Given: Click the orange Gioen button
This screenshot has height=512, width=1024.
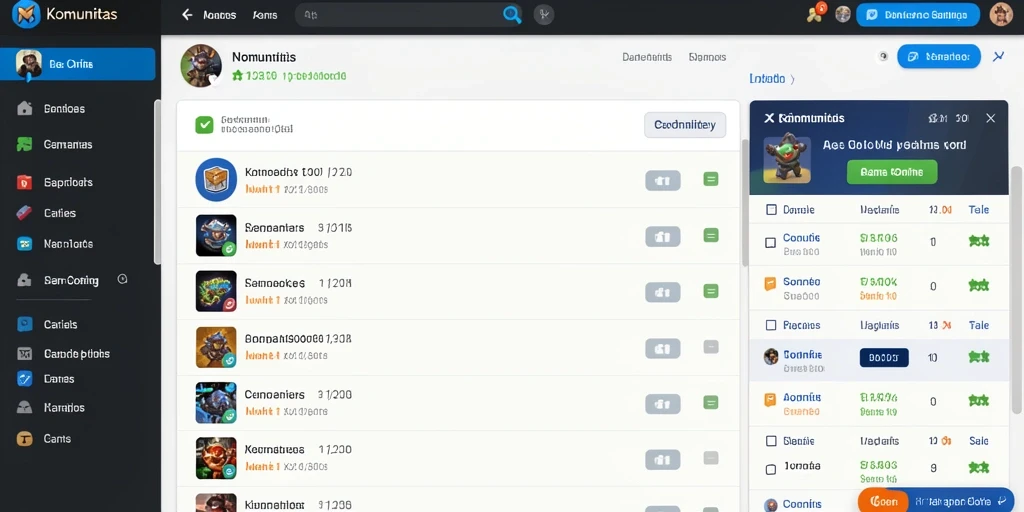Looking at the screenshot, I should (x=883, y=502).
